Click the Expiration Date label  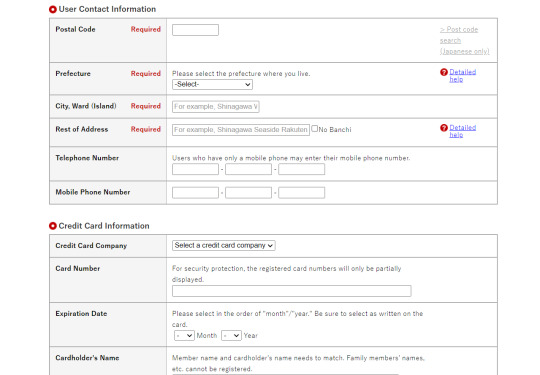[x=81, y=314]
